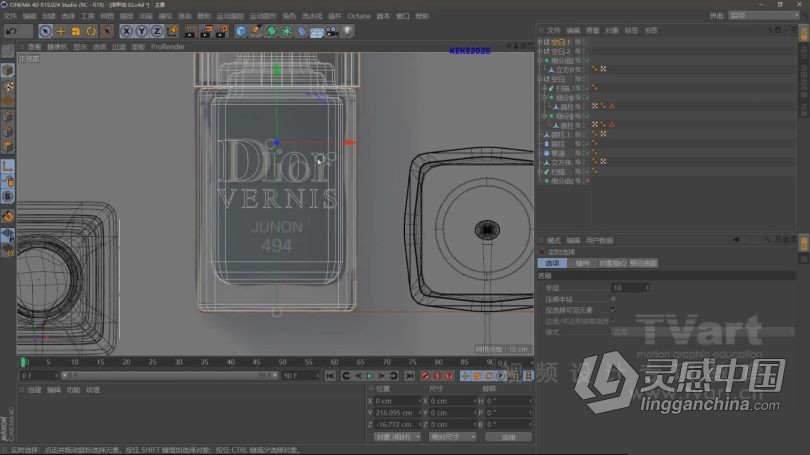Click Make Editable icon in left palette
This screenshot has width=810, height=455.
click(x=8, y=51)
